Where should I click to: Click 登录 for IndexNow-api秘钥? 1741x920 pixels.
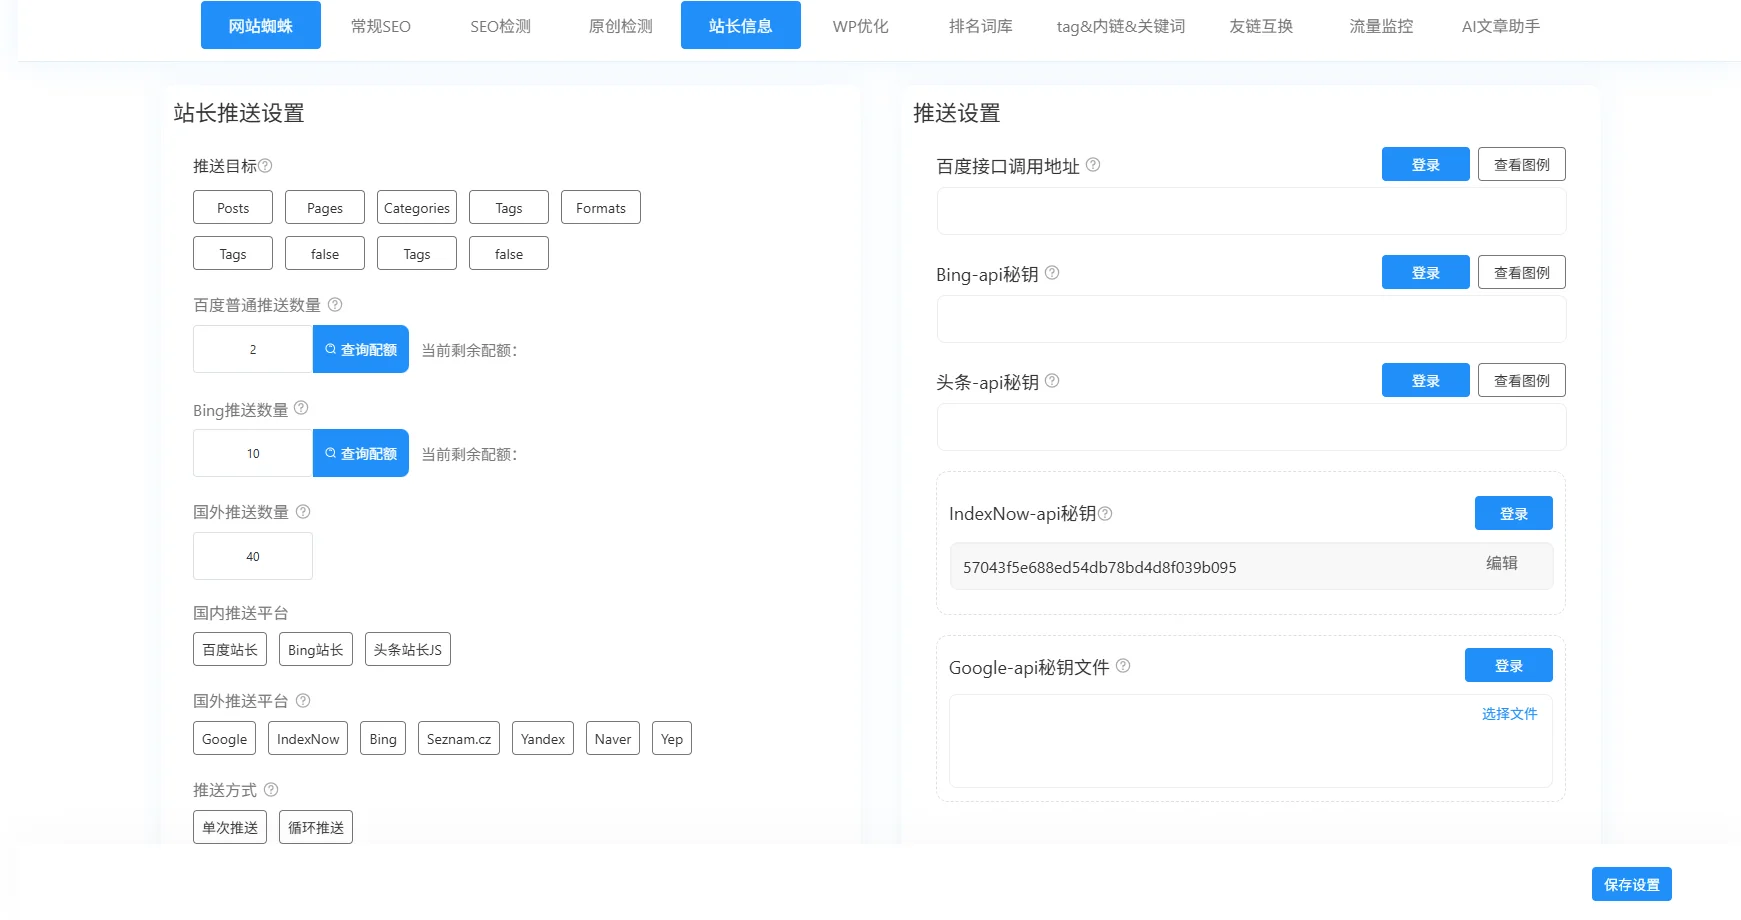point(1514,513)
